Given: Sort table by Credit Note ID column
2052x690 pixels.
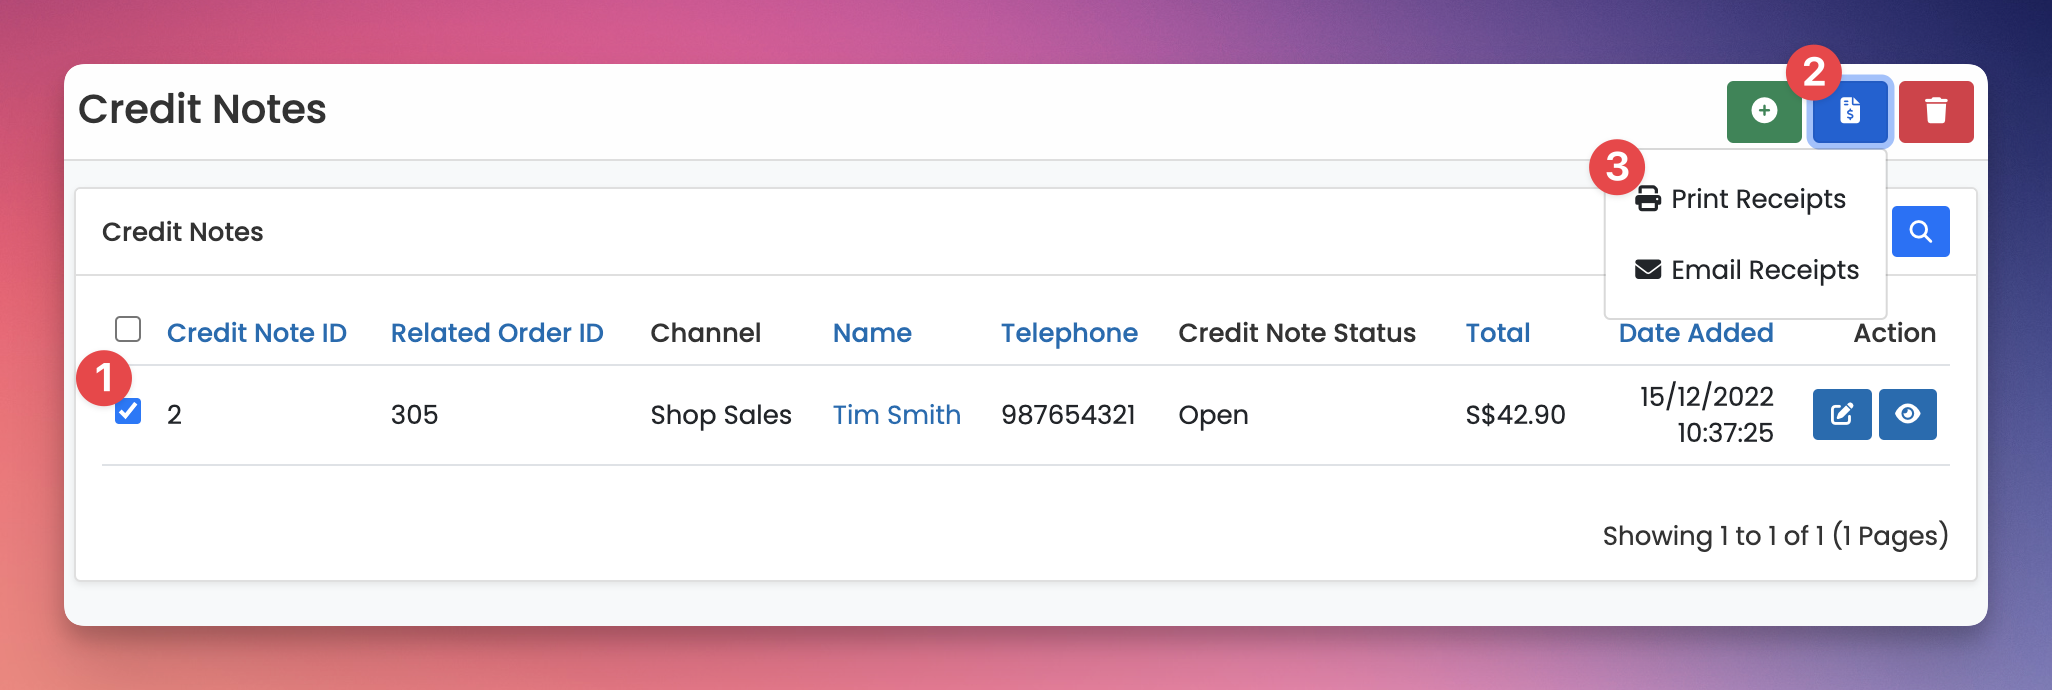Looking at the screenshot, I should pos(256,333).
